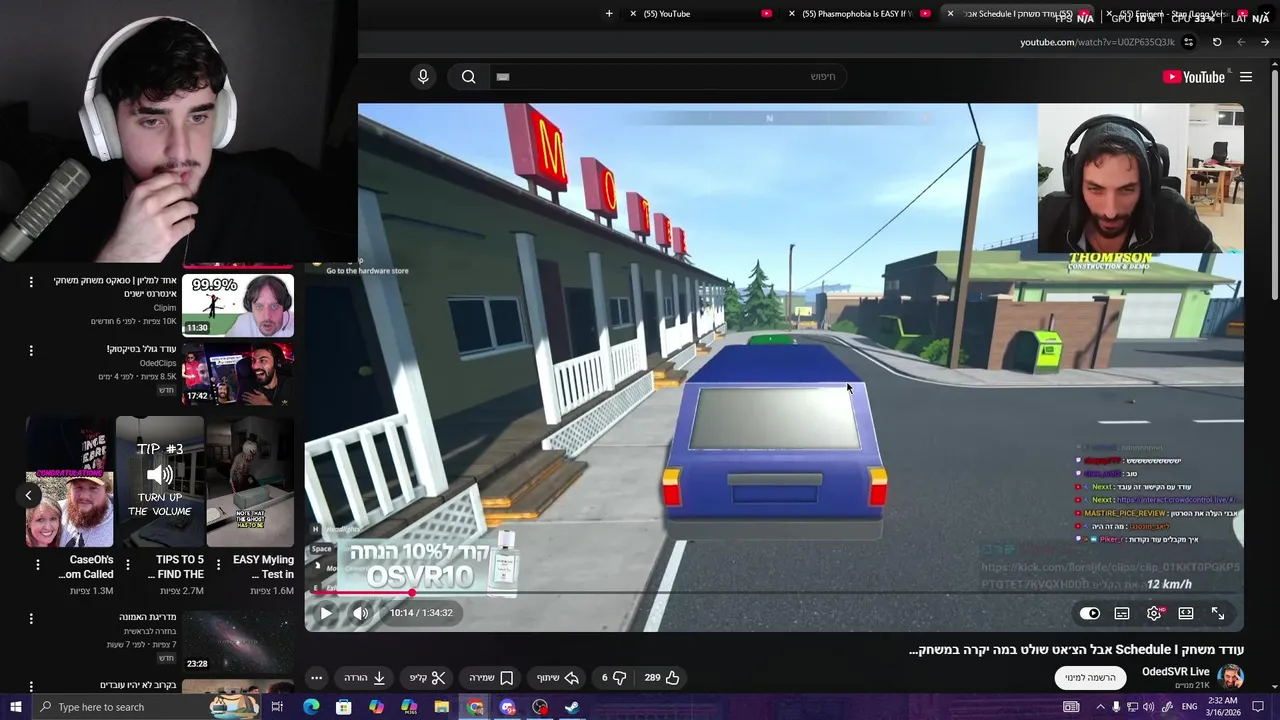Open the 'TIP #3 Turn Up The Volume' short
The height and width of the screenshot is (720, 1280).
(159, 482)
